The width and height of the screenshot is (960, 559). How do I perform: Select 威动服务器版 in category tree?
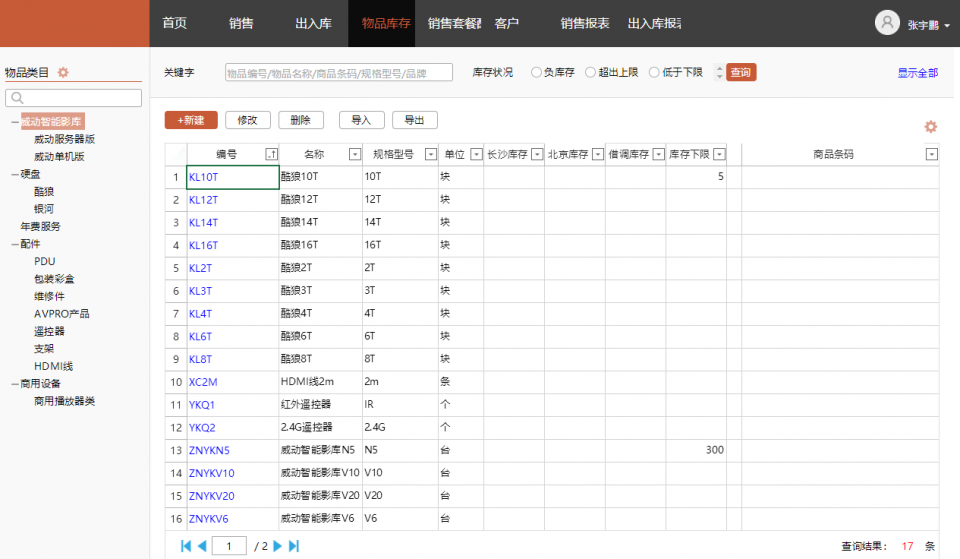(64, 139)
